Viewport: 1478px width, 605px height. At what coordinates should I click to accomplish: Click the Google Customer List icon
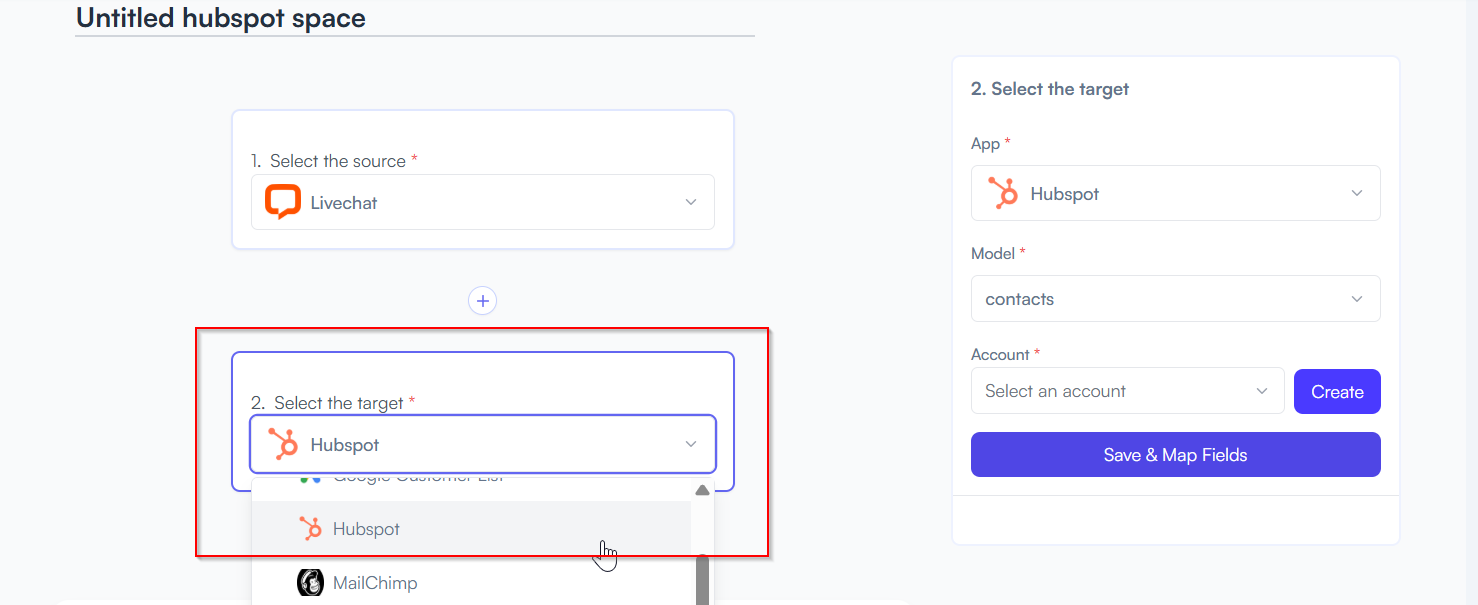[310, 479]
